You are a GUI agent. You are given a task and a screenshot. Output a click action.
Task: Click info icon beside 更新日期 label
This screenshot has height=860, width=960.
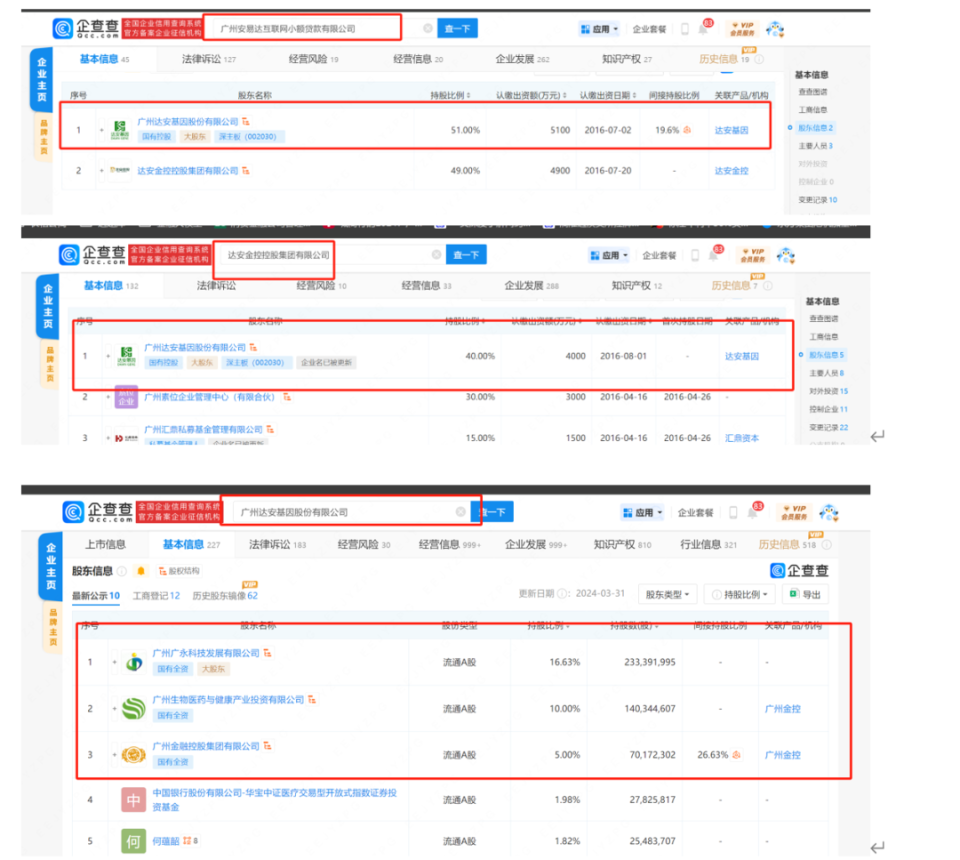tap(562, 593)
